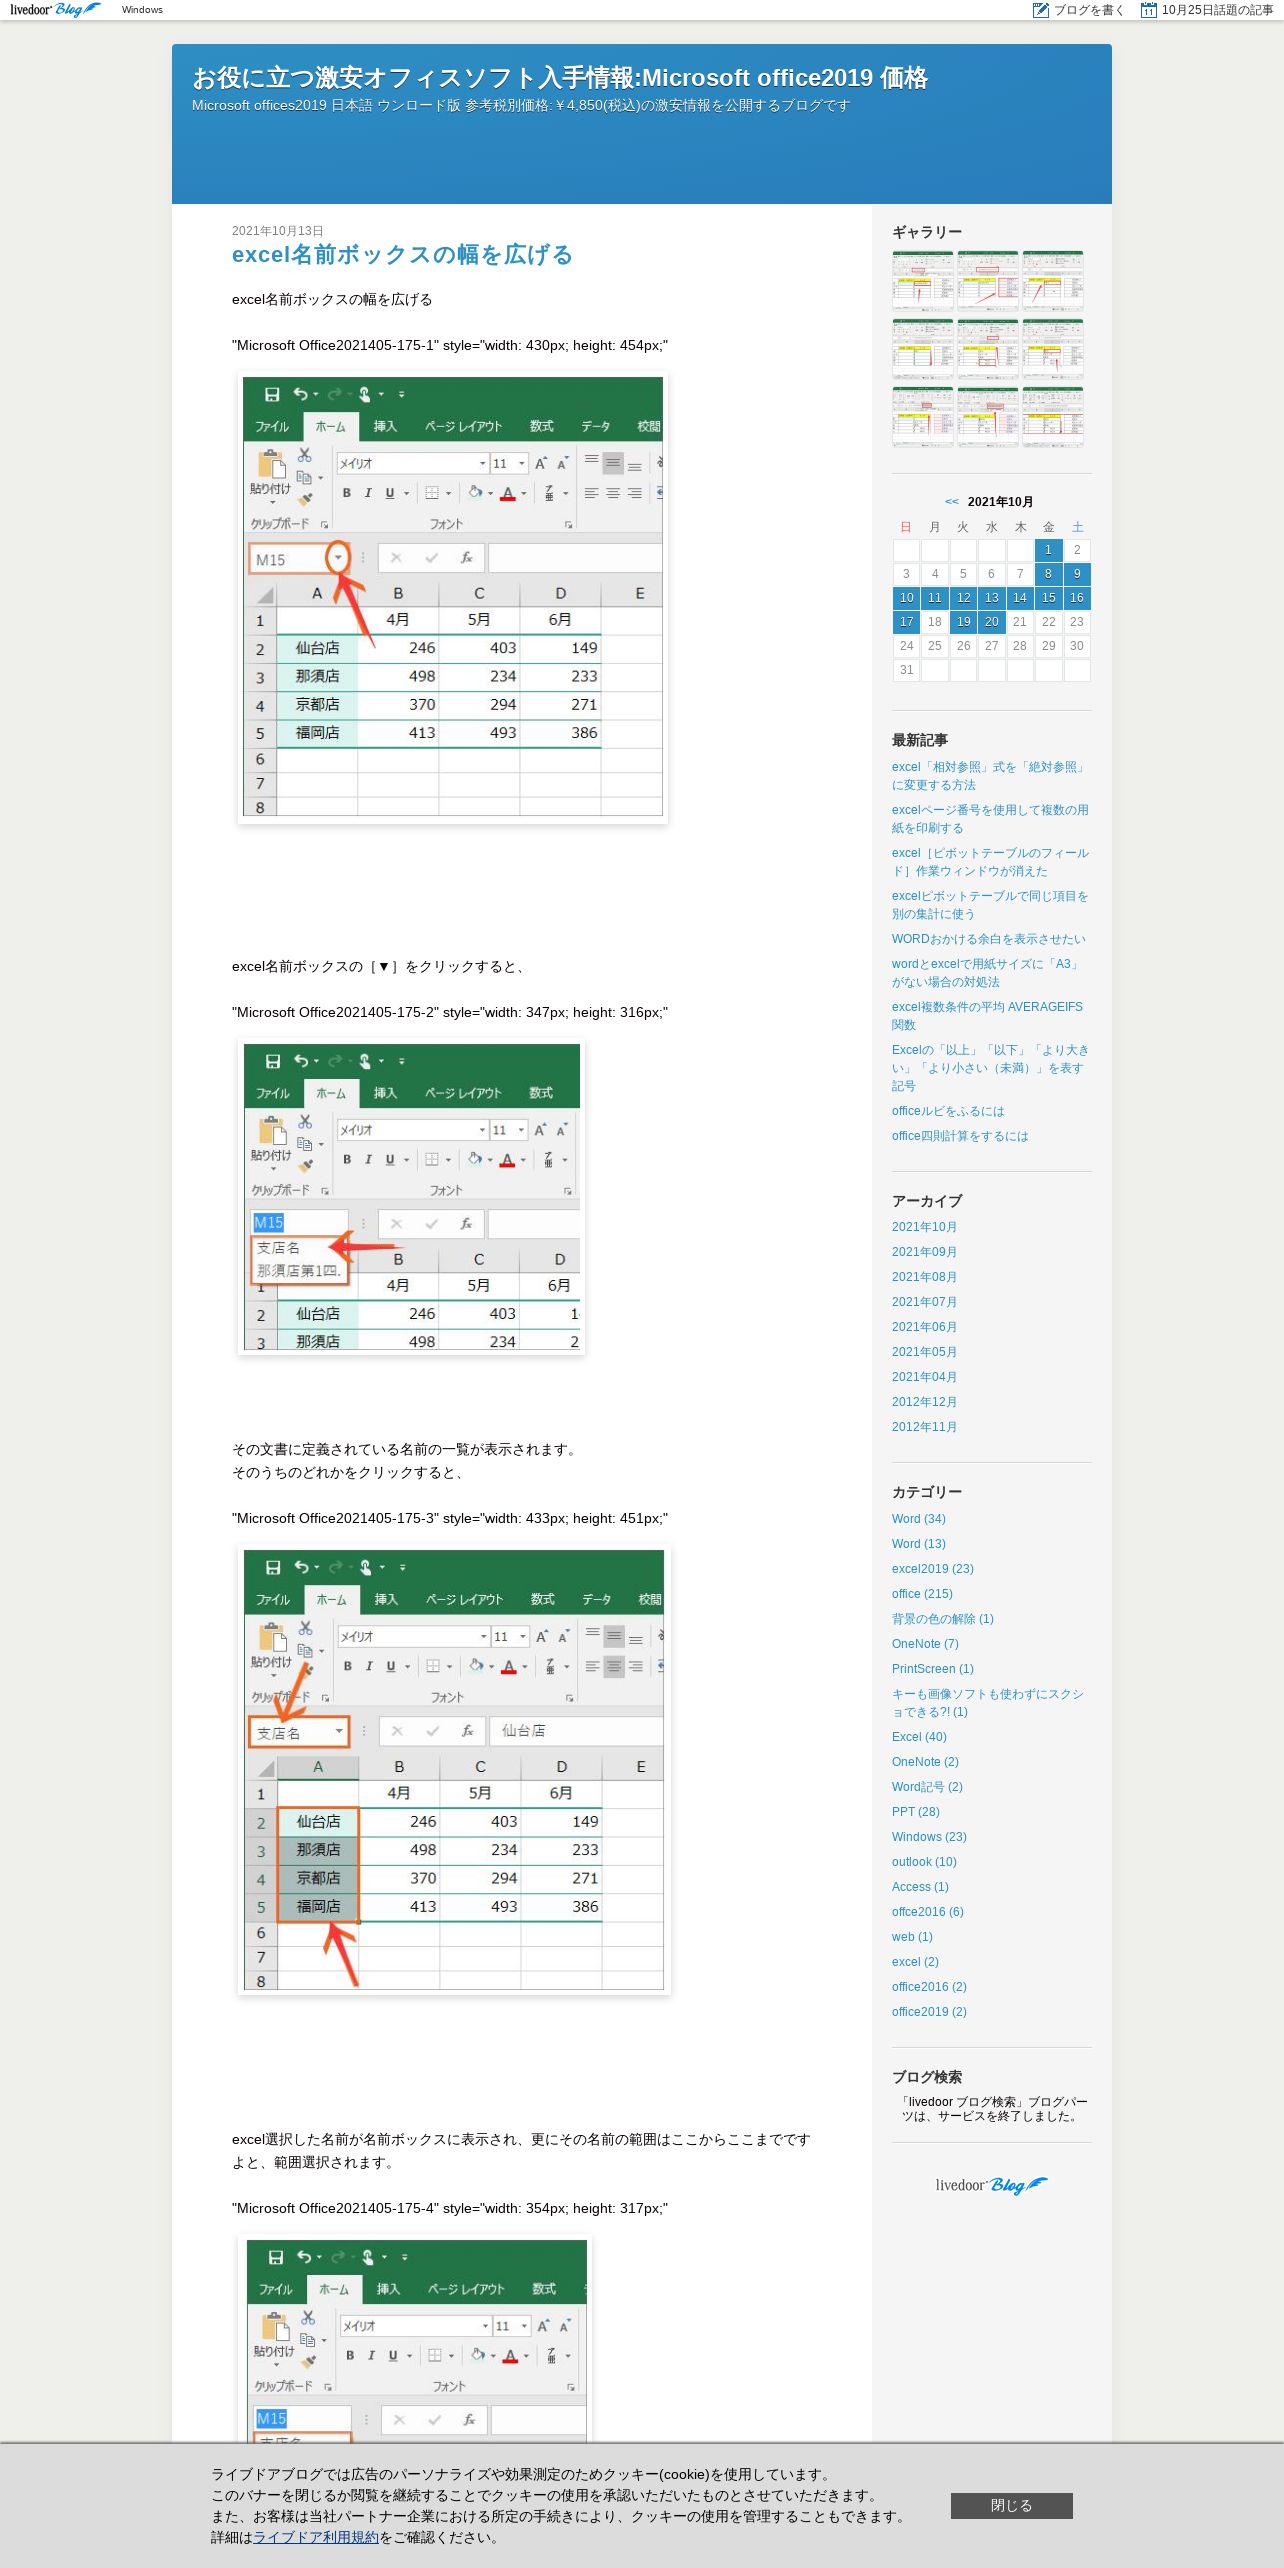The width and height of the screenshot is (1284, 2568).
Task: Open article office四則計算をするには
Action: tap(959, 1136)
